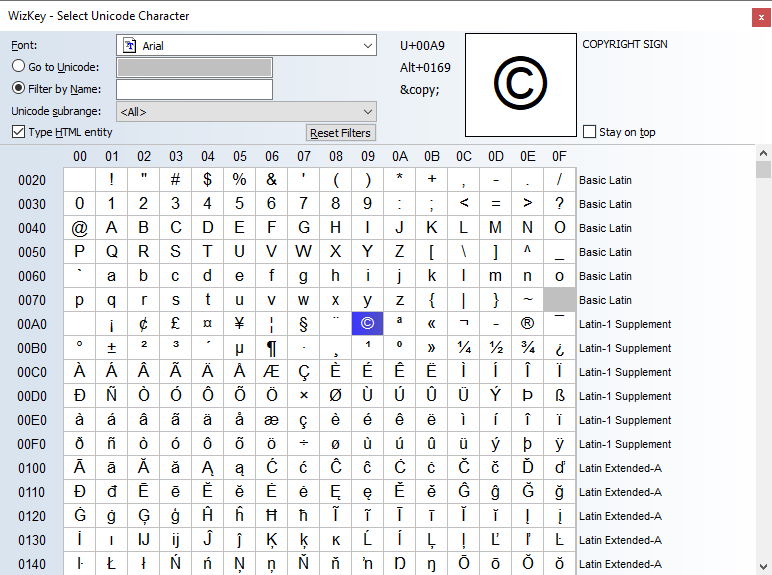Select the copyright sign character cell
Screen dimensions: 772x575
367,324
